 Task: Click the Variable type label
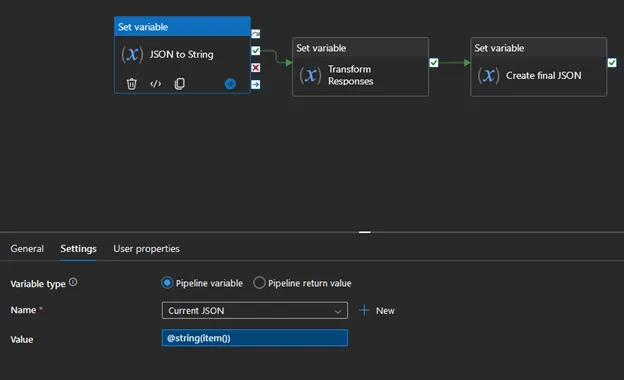click(x=38, y=284)
